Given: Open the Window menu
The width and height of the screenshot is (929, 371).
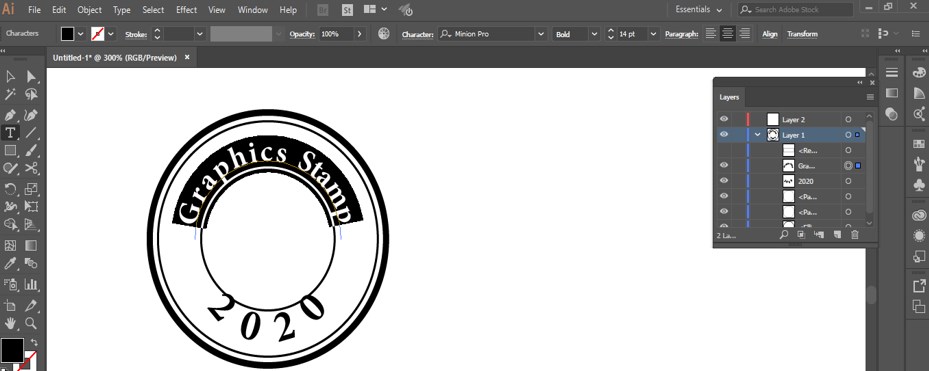Looking at the screenshot, I should [x=252, y=10].
